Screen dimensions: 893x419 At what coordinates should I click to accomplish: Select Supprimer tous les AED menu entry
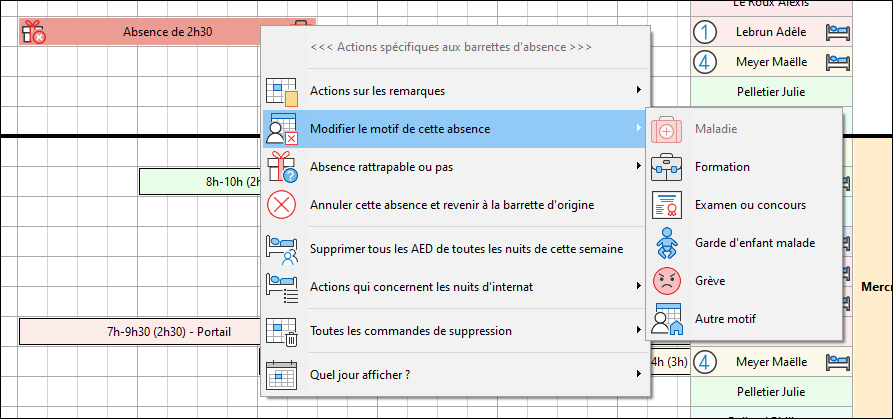[x=467, y=248]
